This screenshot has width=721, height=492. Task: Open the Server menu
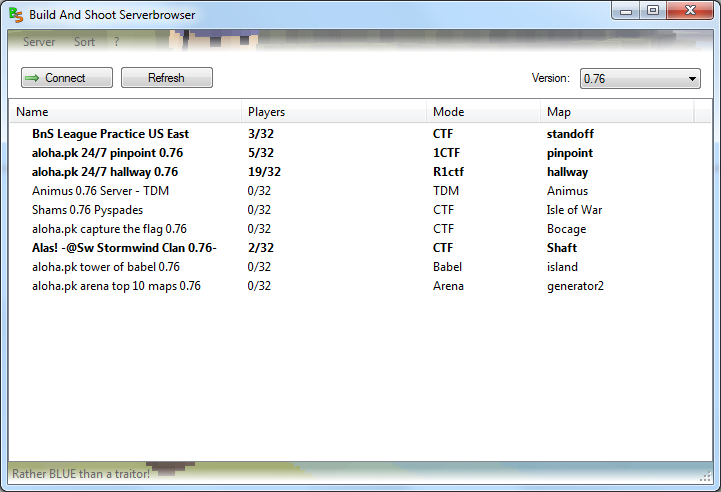[39, 42]
